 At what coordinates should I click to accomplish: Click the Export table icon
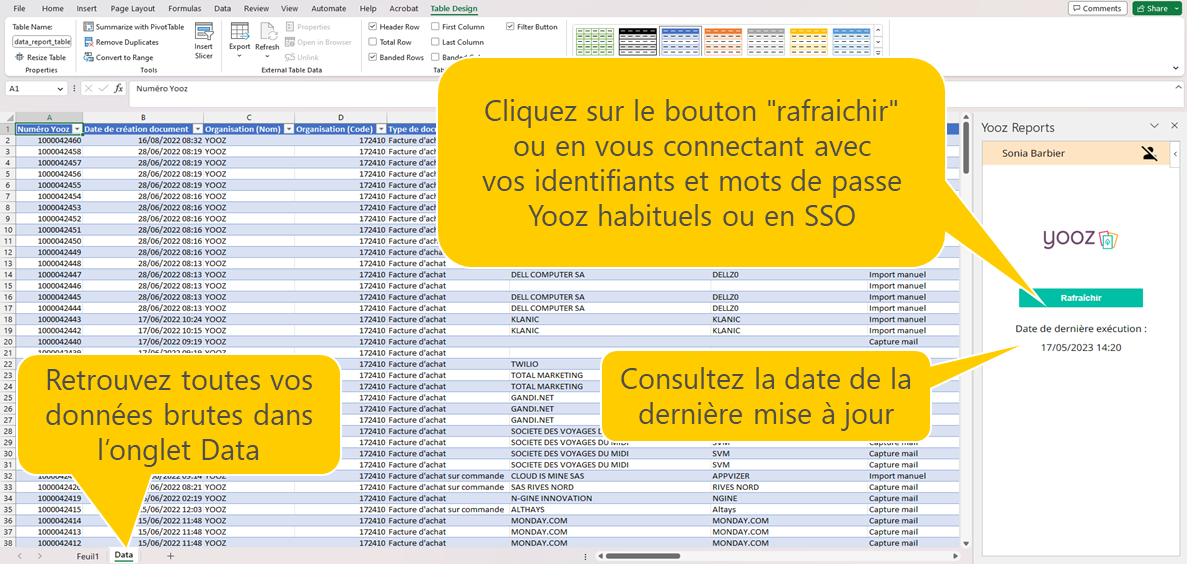click(x=240, y=31)
